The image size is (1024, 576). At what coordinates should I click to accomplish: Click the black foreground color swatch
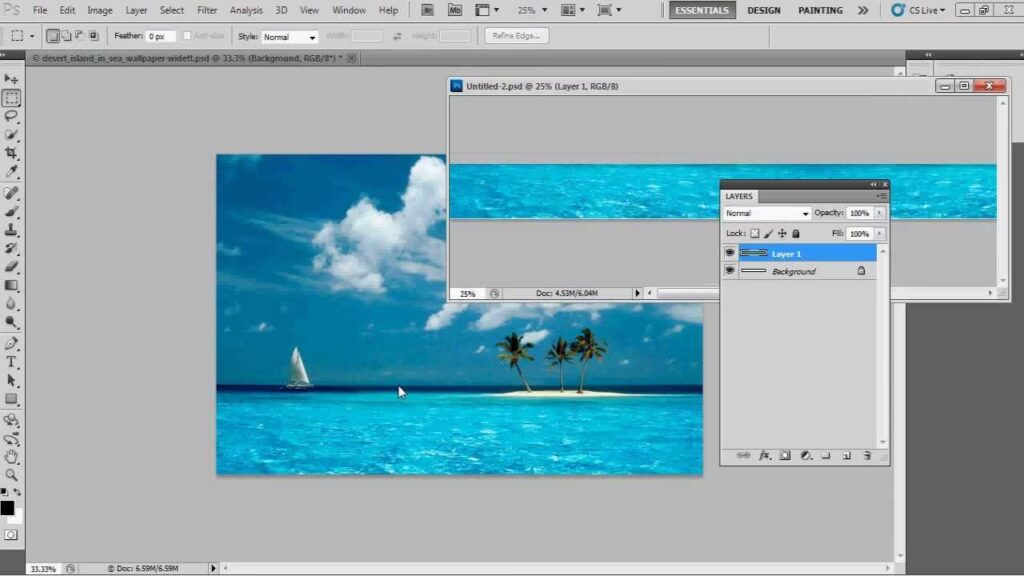7,508
